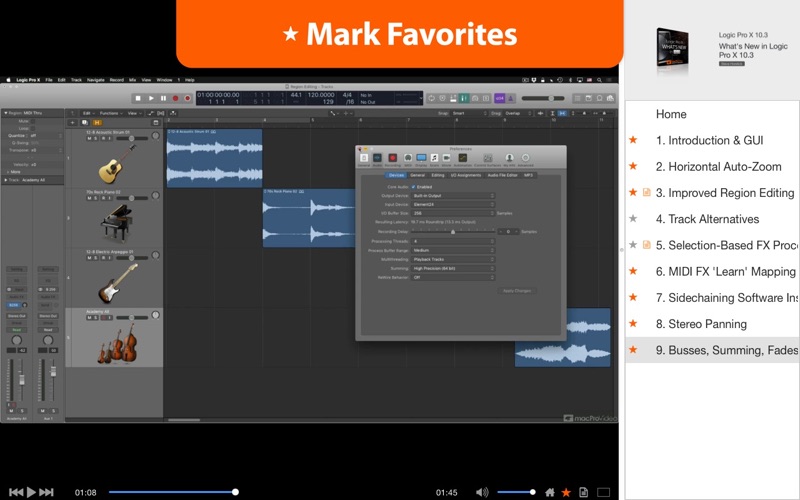Screen dimensions: 800x500
Task: Open Automation preferences icon
Action: click(462, 160)
